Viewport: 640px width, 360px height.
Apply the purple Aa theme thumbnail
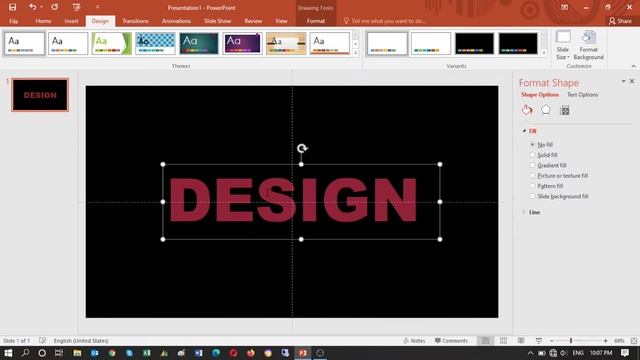(x=242, y=43)
